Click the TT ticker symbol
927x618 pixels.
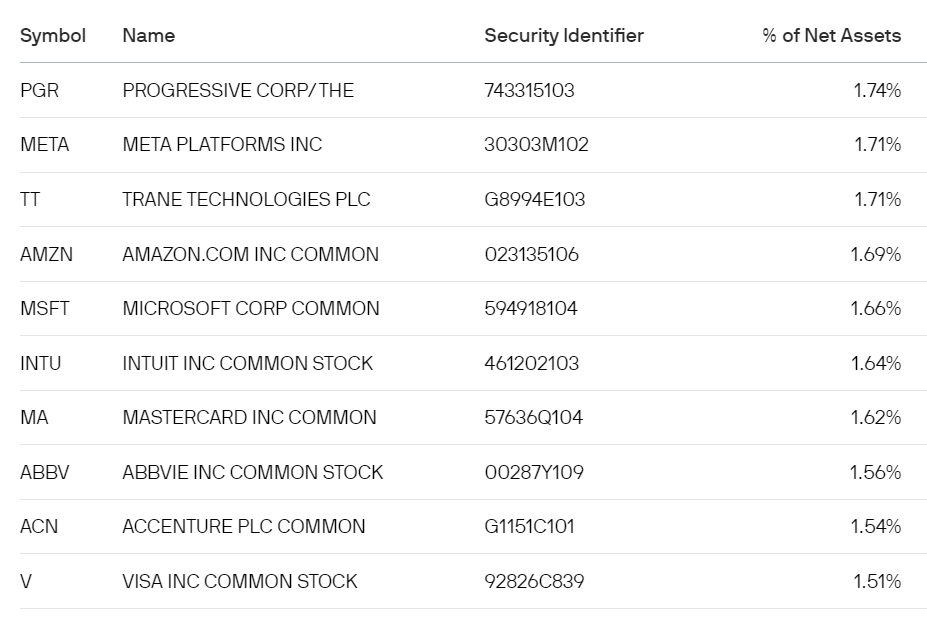tap(30, 199)
